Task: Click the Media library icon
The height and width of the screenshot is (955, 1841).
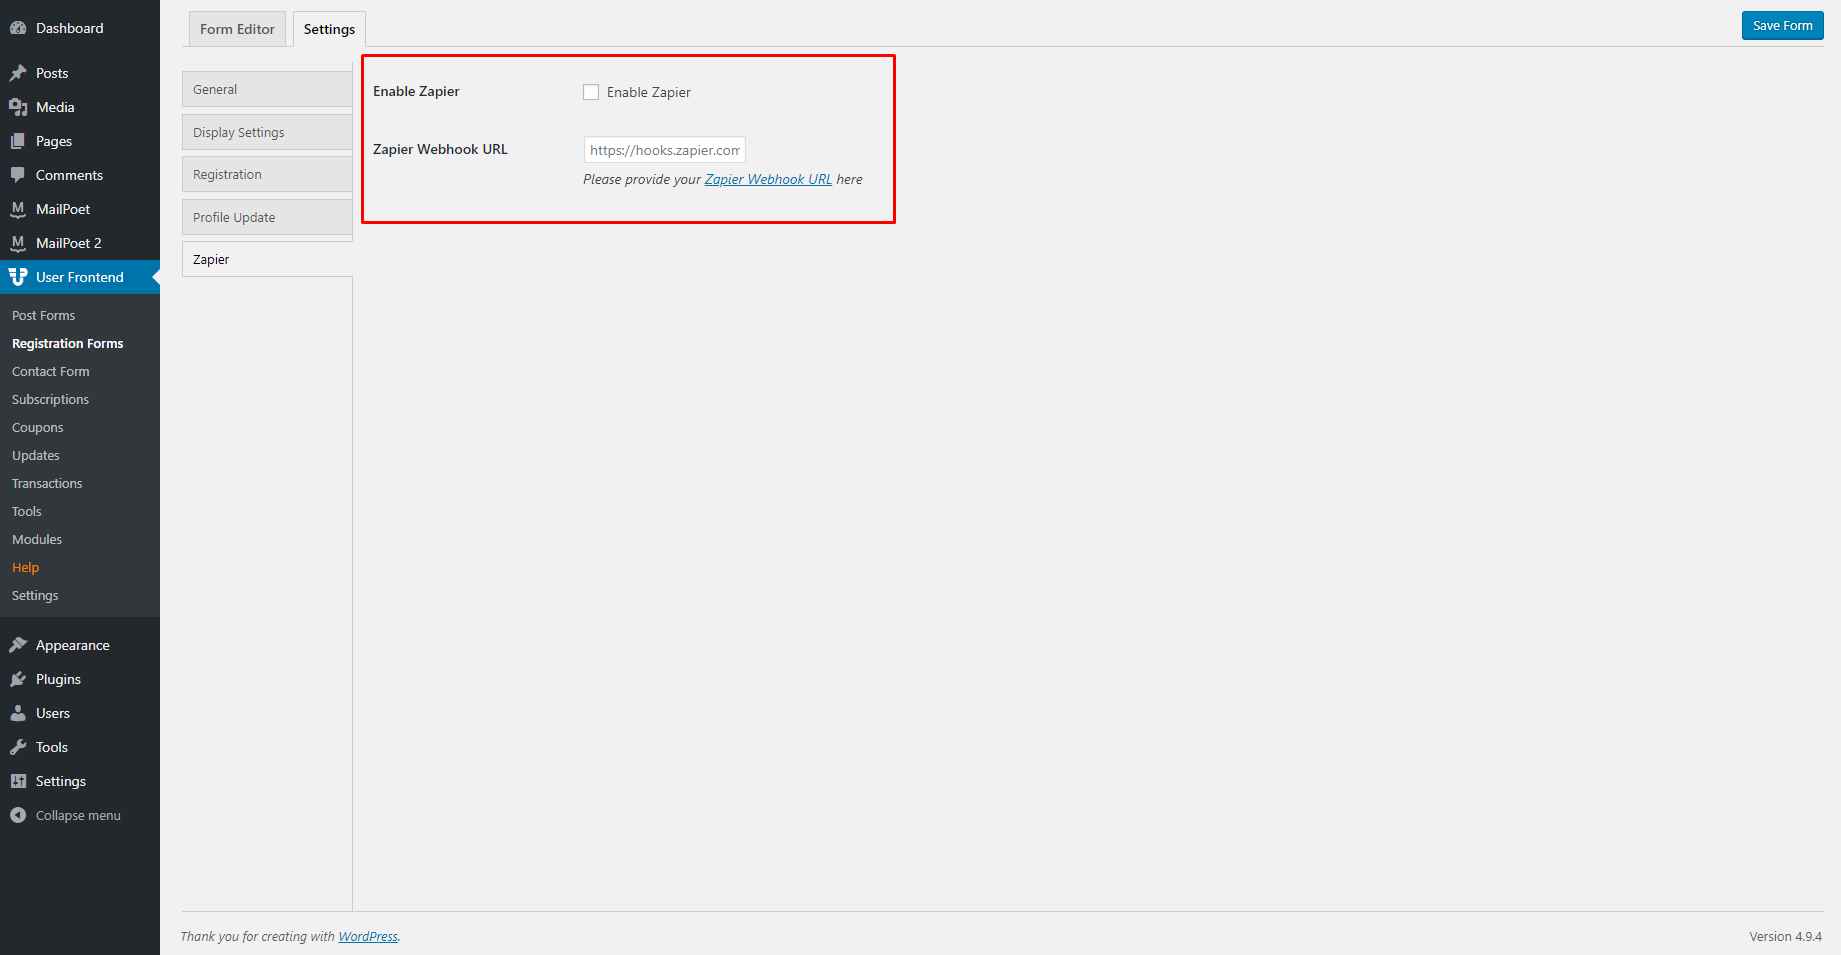Action: point(18,107)
